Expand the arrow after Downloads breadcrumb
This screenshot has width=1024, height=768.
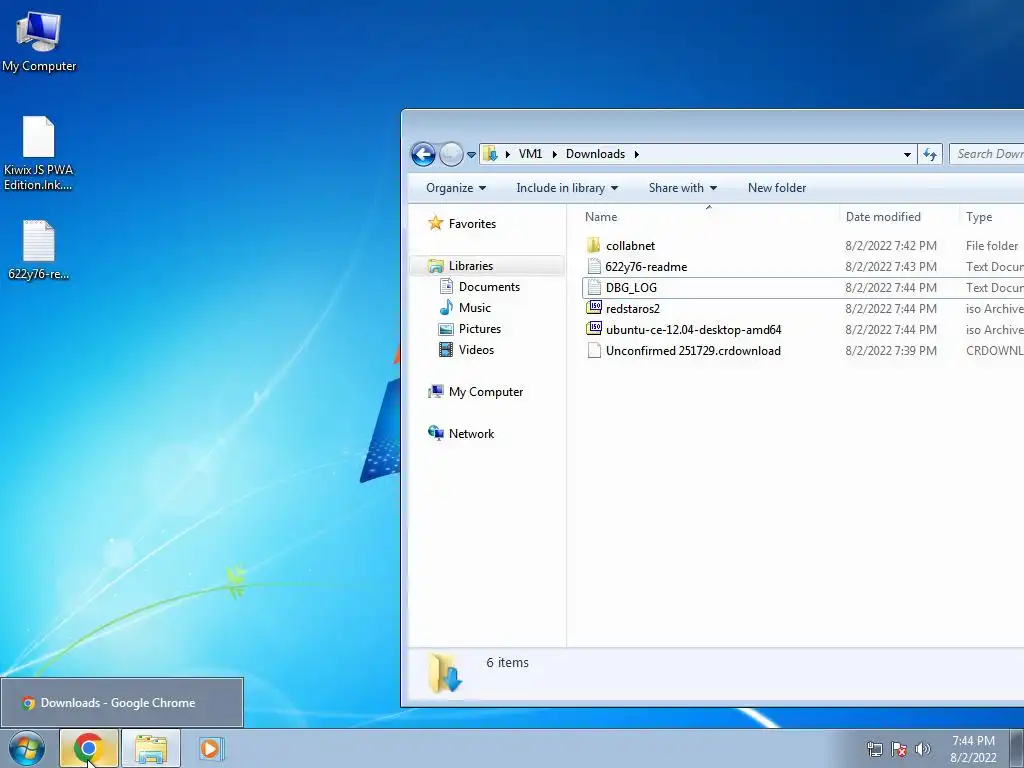tap(636, 154)
